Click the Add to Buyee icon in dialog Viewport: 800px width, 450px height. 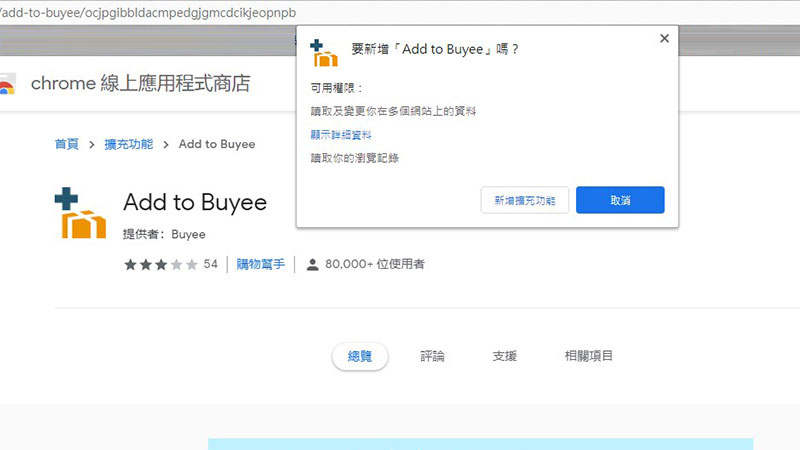tap(323, 53)
